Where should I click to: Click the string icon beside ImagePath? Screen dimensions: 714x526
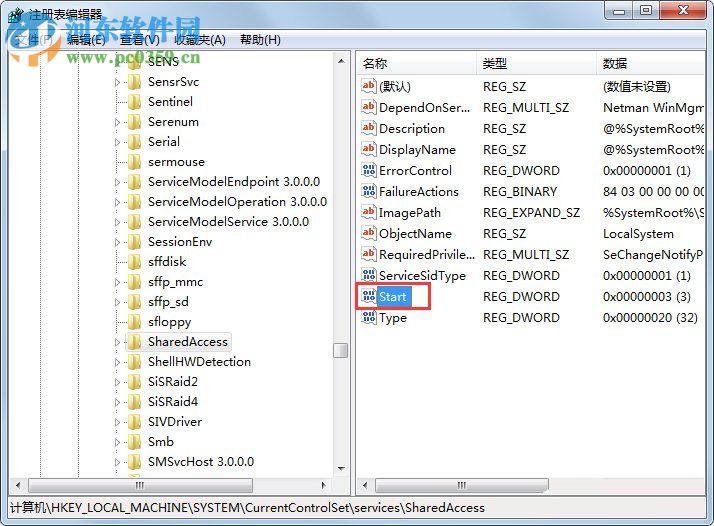(x=368, y=212)
